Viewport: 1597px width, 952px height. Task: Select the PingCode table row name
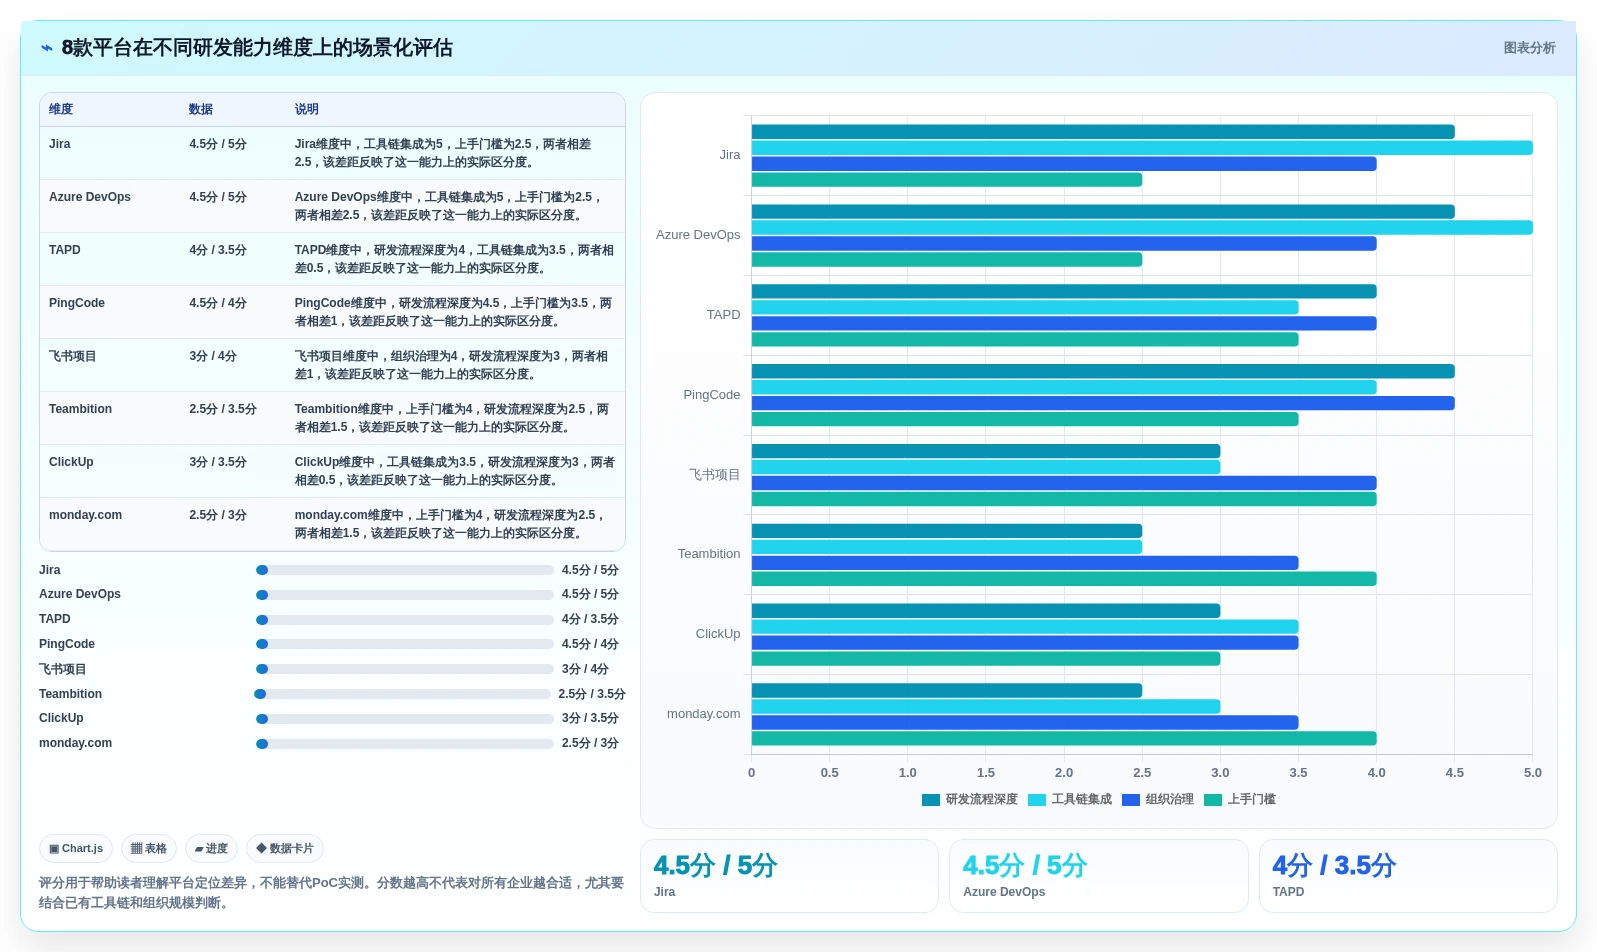(77, 303)
